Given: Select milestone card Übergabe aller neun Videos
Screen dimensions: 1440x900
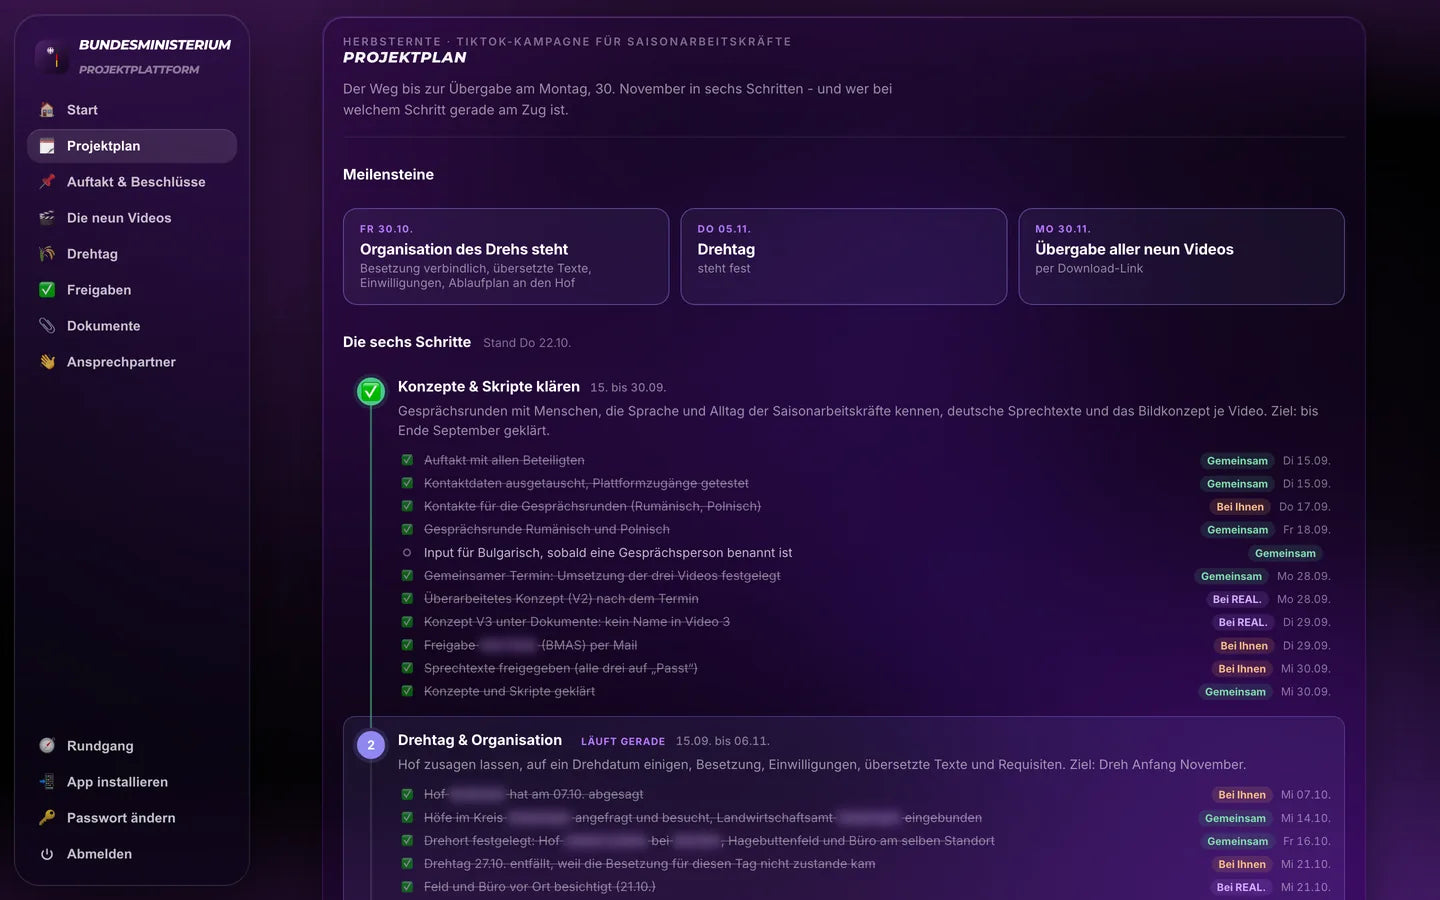Looking at the screenshot, I should (x=1181, y=256).
